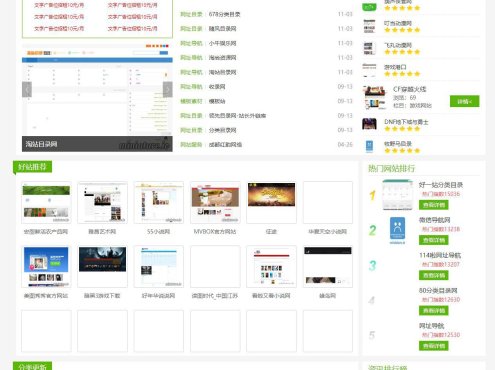Open 好一站分类目录 ranked first

[x=441, y=185]
